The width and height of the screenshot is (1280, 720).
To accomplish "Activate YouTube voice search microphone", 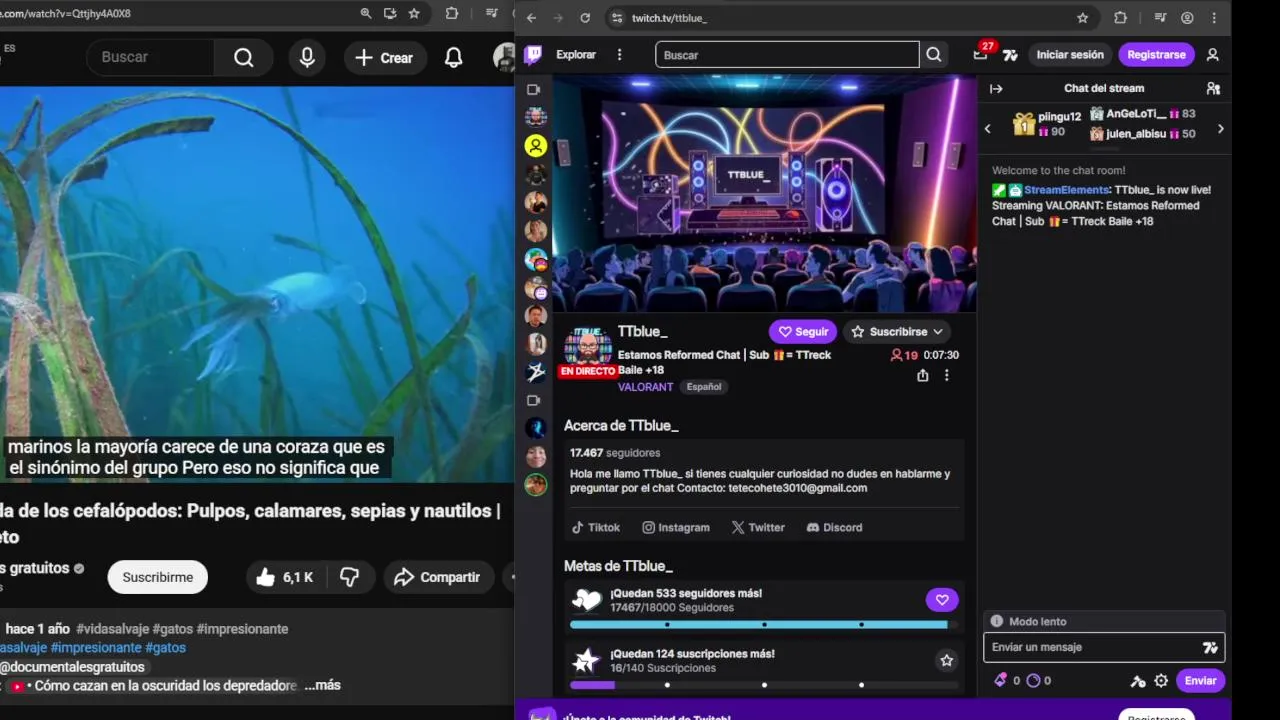I will coord(307,58).
